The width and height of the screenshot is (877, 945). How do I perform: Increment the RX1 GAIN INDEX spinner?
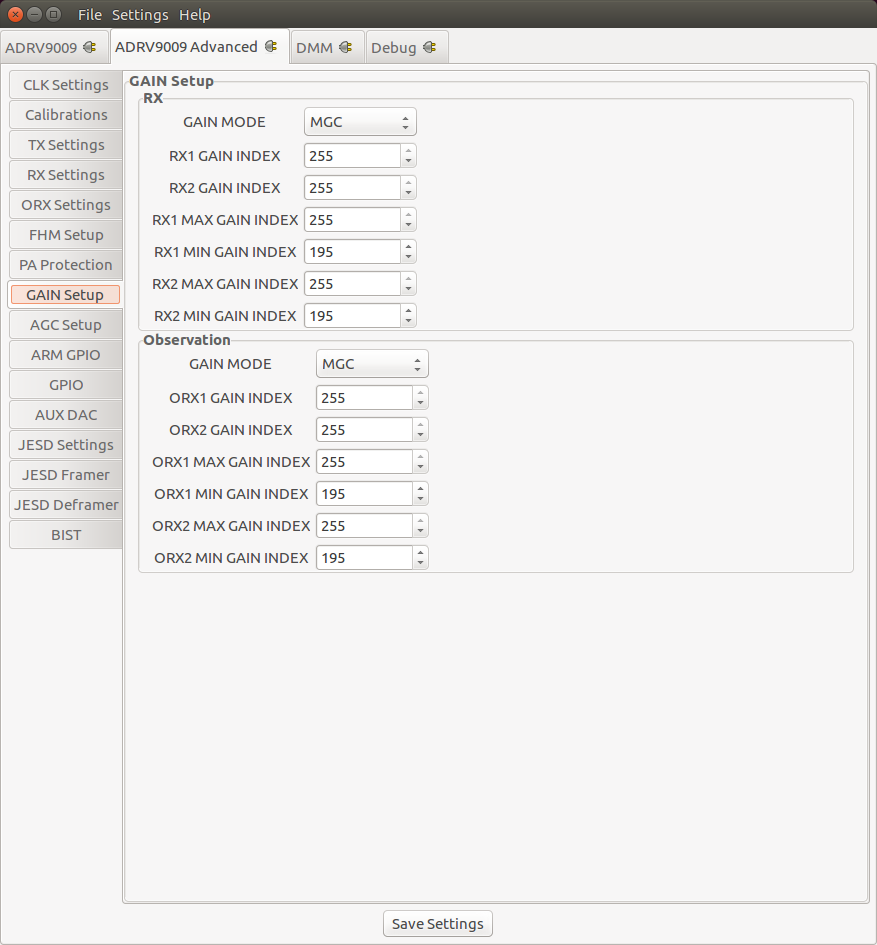pyautogui.click(x=408, y=151)
